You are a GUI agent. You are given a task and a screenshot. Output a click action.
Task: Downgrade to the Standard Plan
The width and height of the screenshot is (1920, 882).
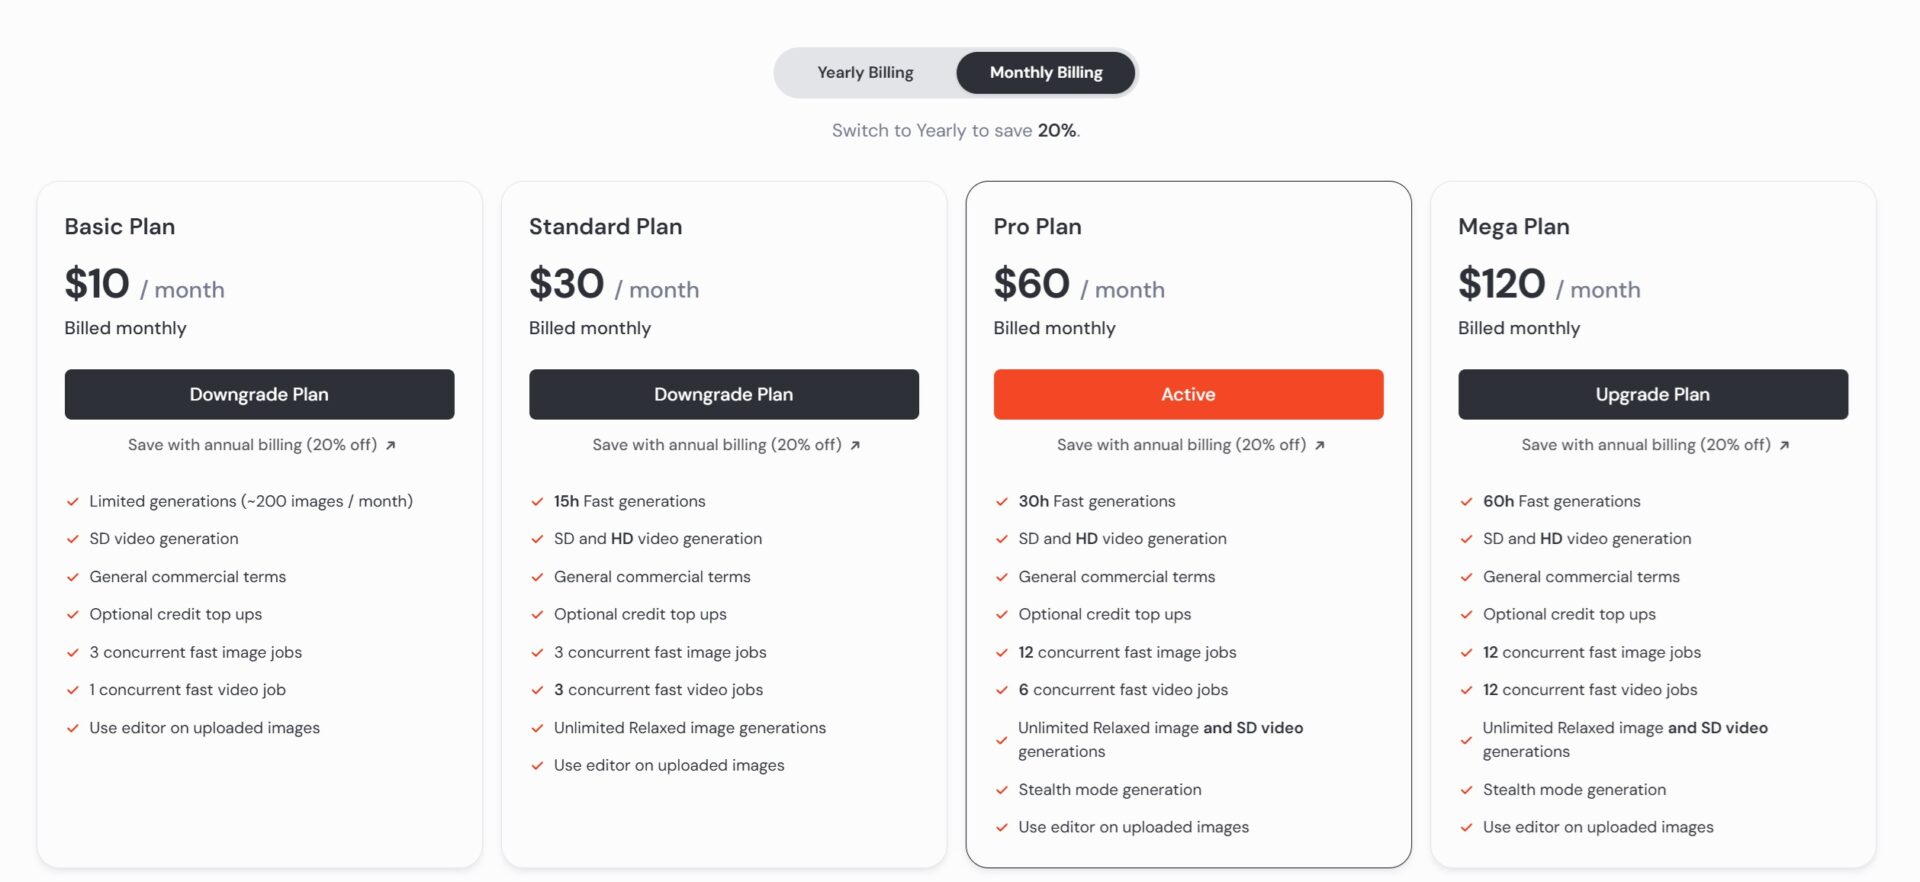tap(723, 394)
